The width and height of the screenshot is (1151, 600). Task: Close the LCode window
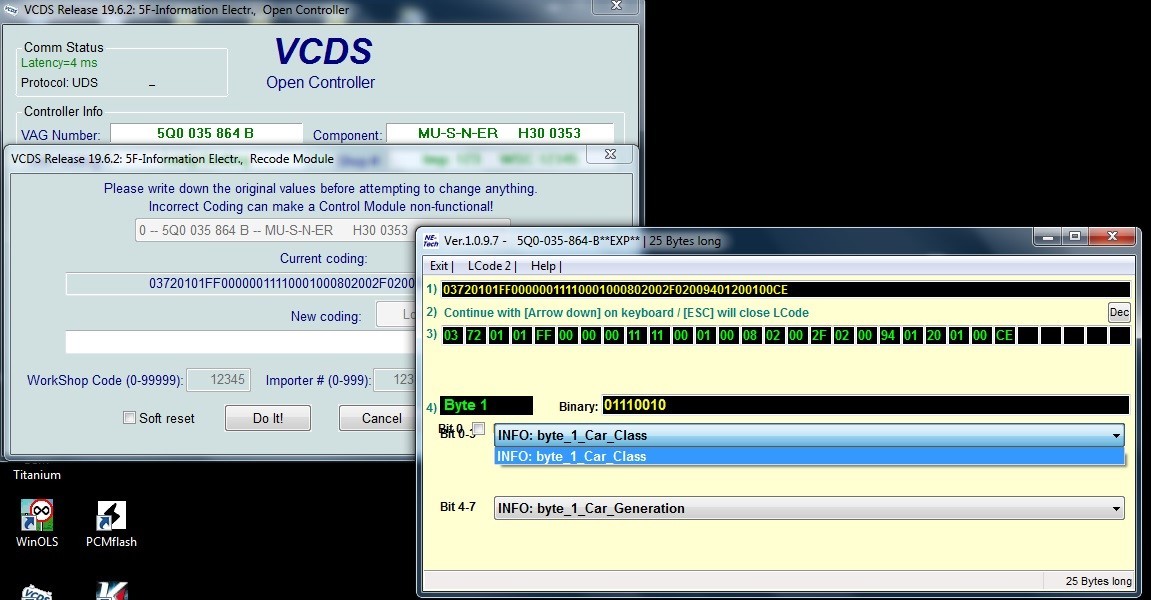[x=1112, y=236]
